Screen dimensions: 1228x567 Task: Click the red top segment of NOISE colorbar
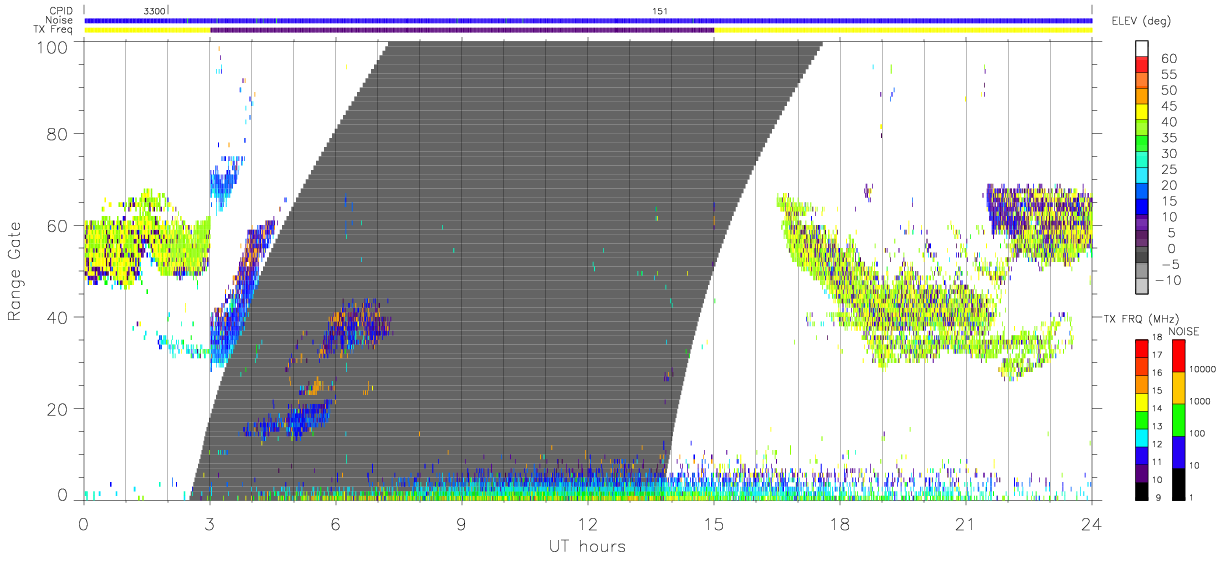(x=1178, y=356)
